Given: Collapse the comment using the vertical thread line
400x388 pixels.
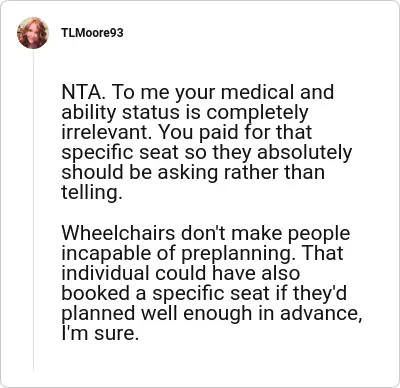Looking at the screenshot, I should [33, 210].
